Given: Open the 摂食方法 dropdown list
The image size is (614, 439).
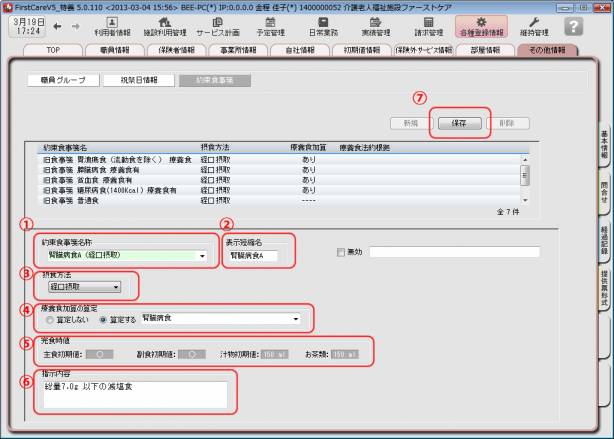Looking at the screenshot, I should coord(116,288).
